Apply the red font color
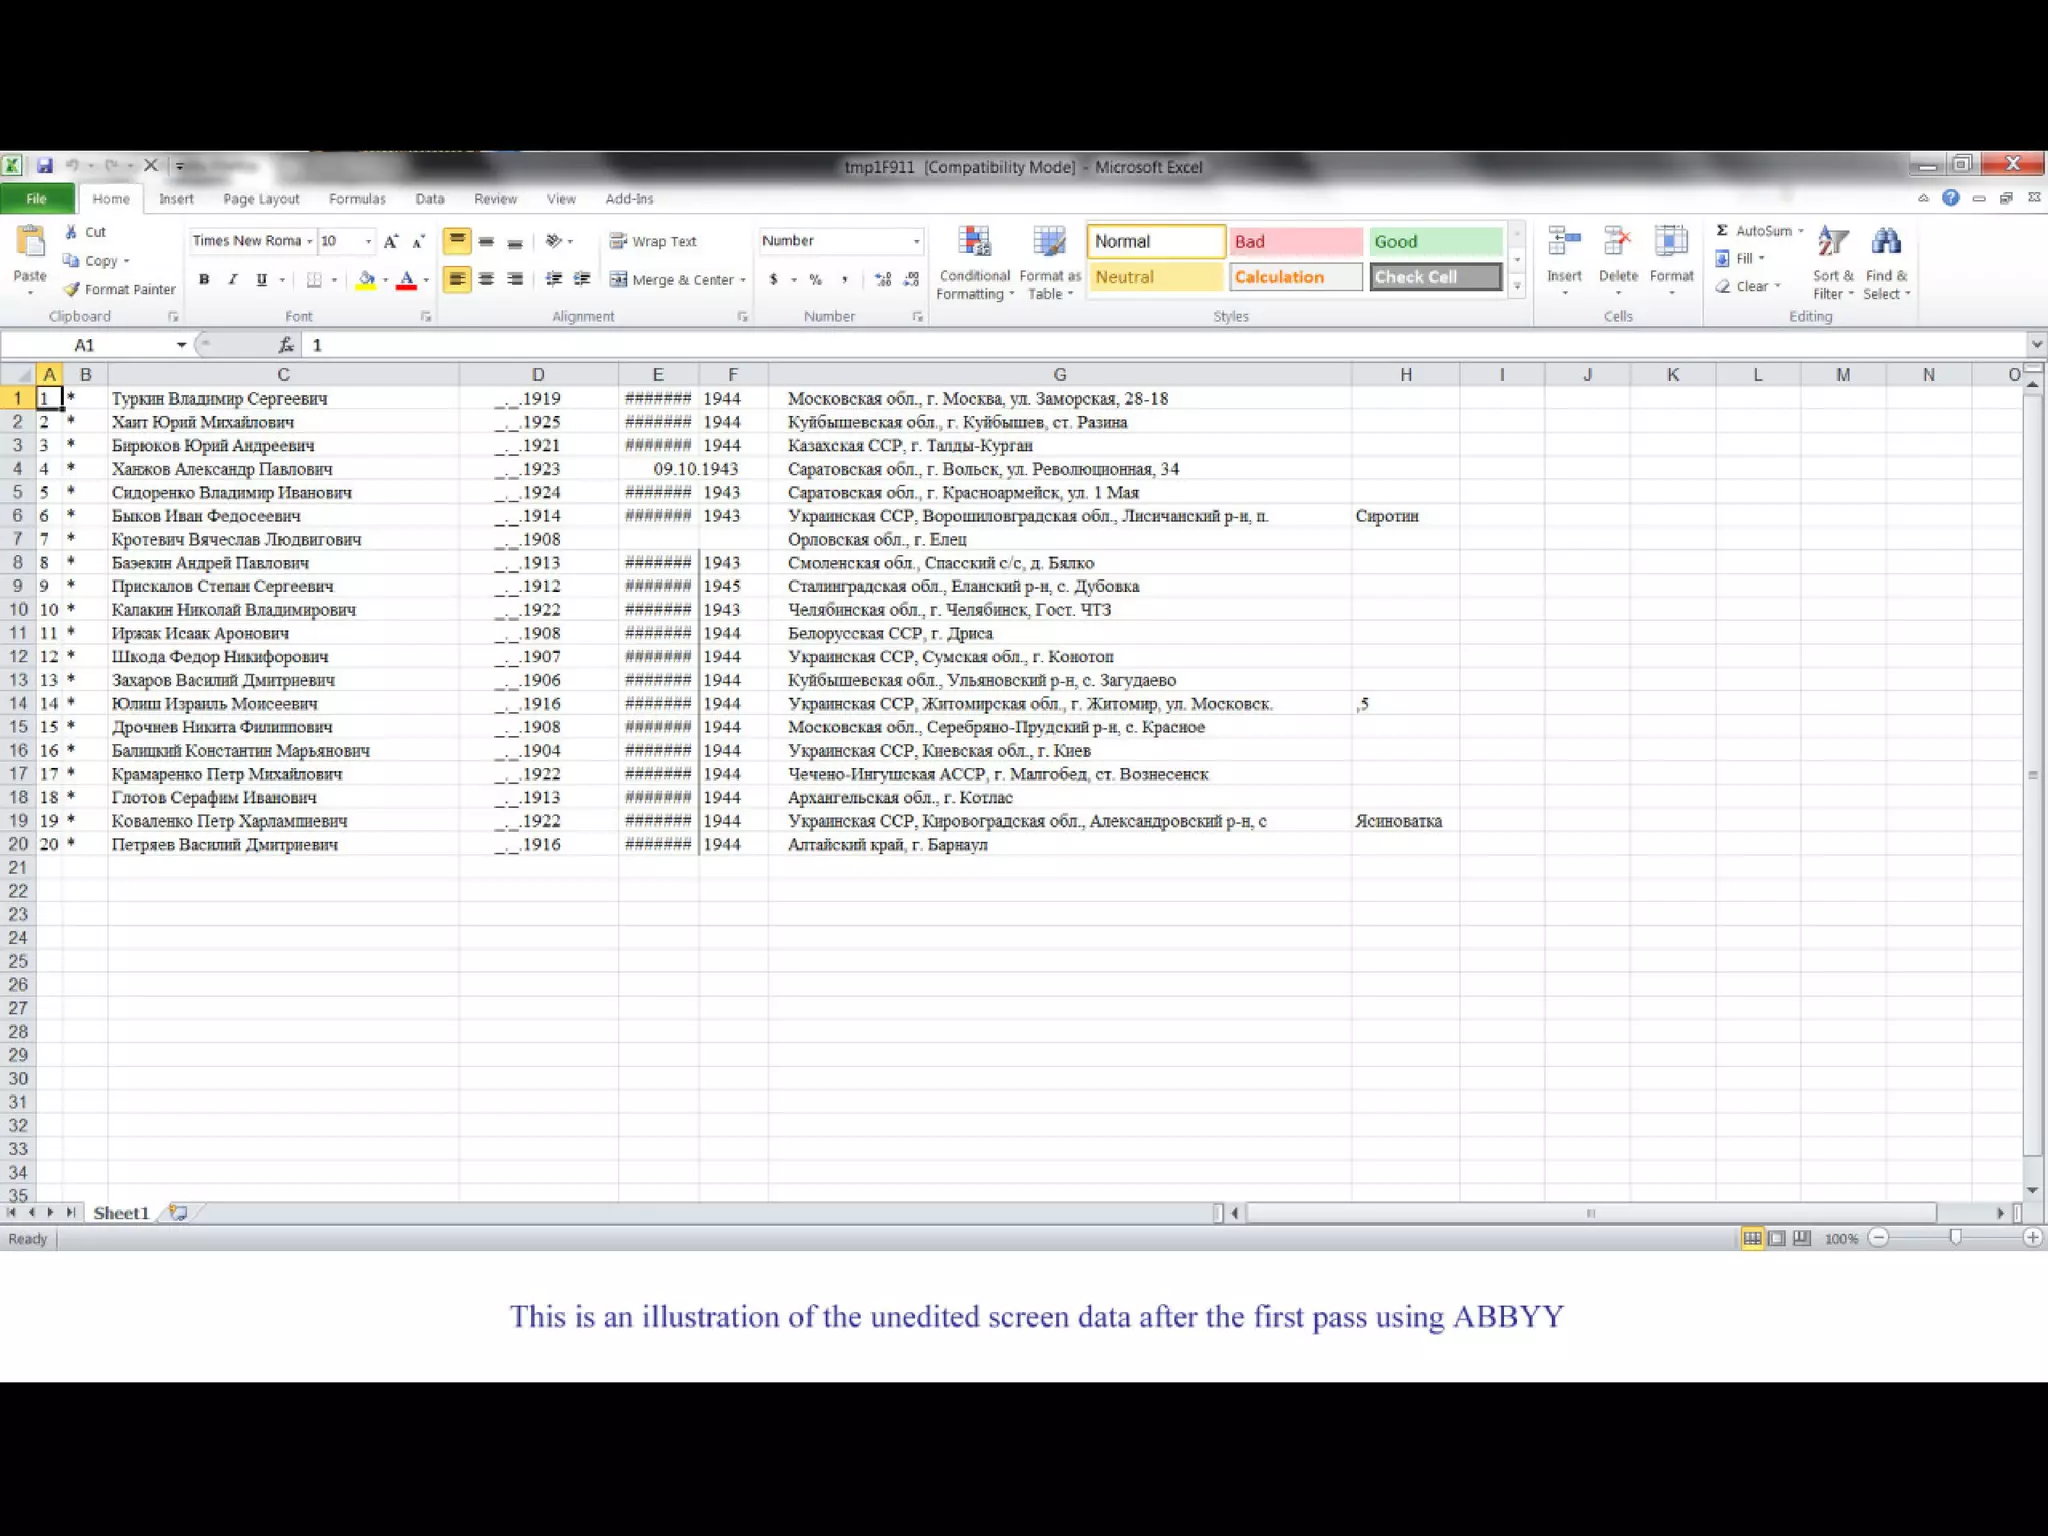This screenshot has height=1536, width=2048. point(406,280)
